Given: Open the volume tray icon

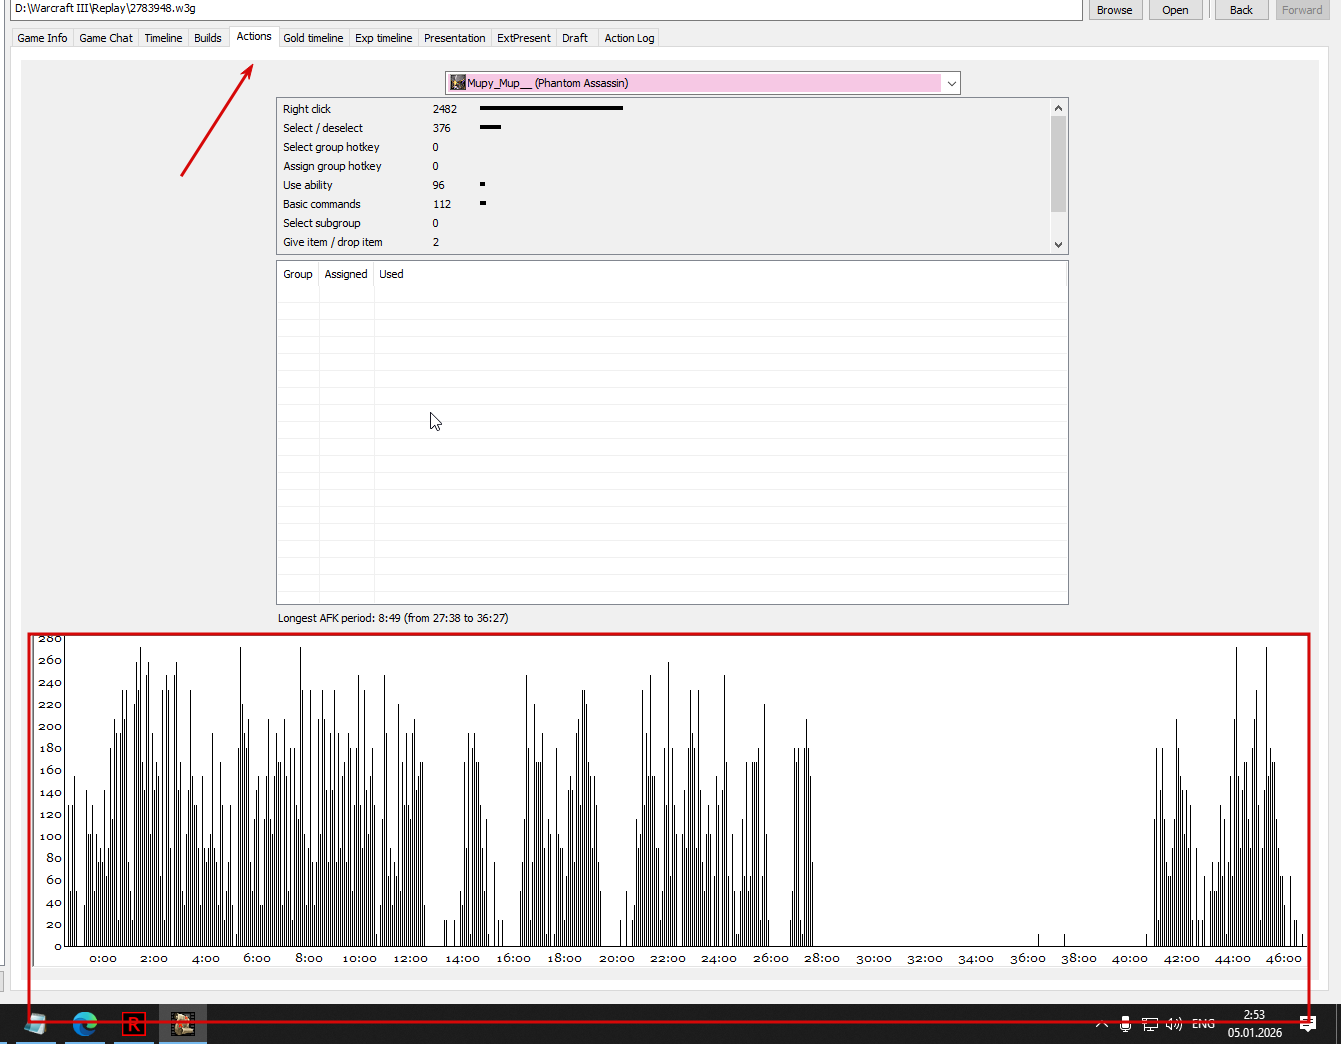Looking at the screenshot, I should click(1174, 1024).
